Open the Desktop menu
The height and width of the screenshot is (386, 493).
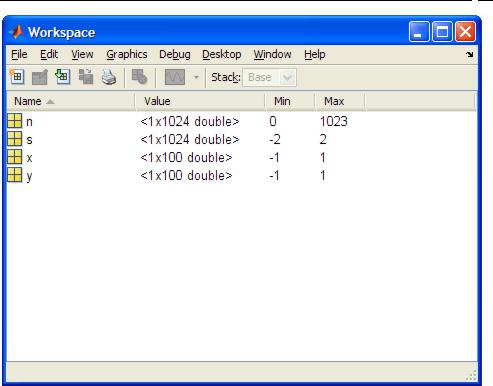point(222,54)
